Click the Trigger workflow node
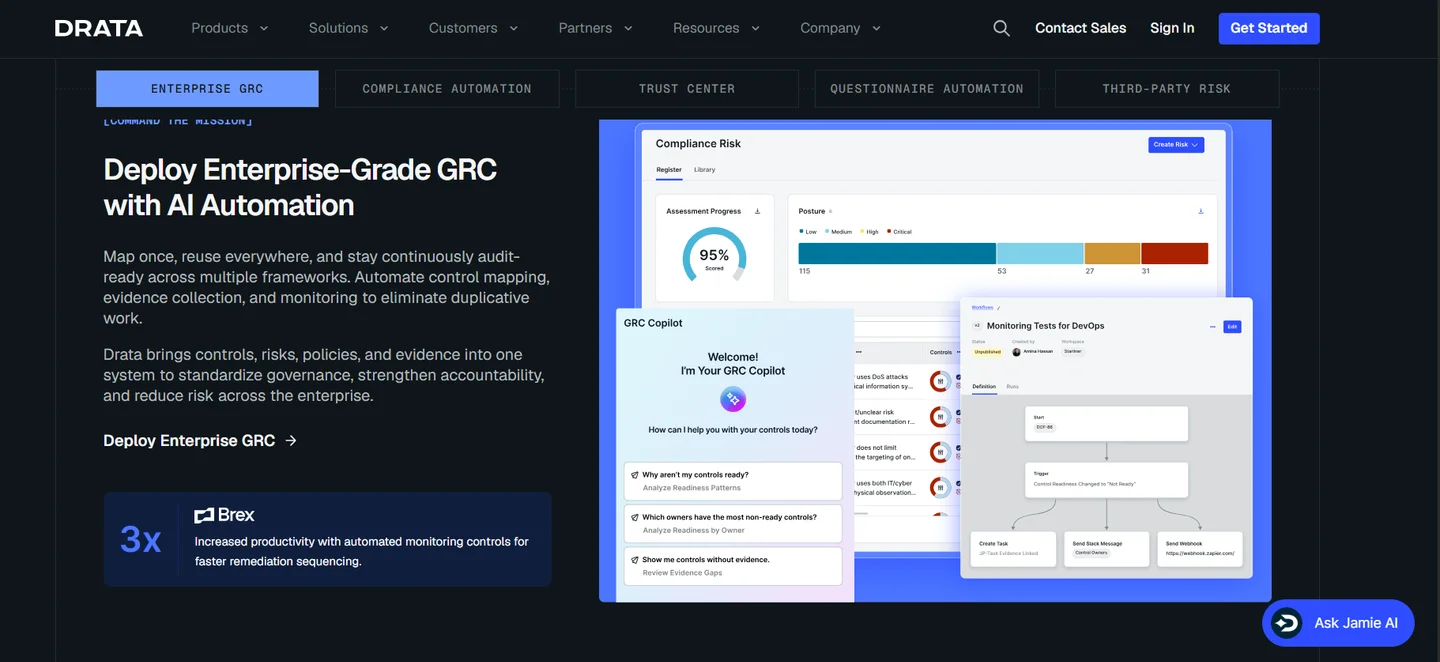The image size is (1440, 662). [x=1106, y=479]
